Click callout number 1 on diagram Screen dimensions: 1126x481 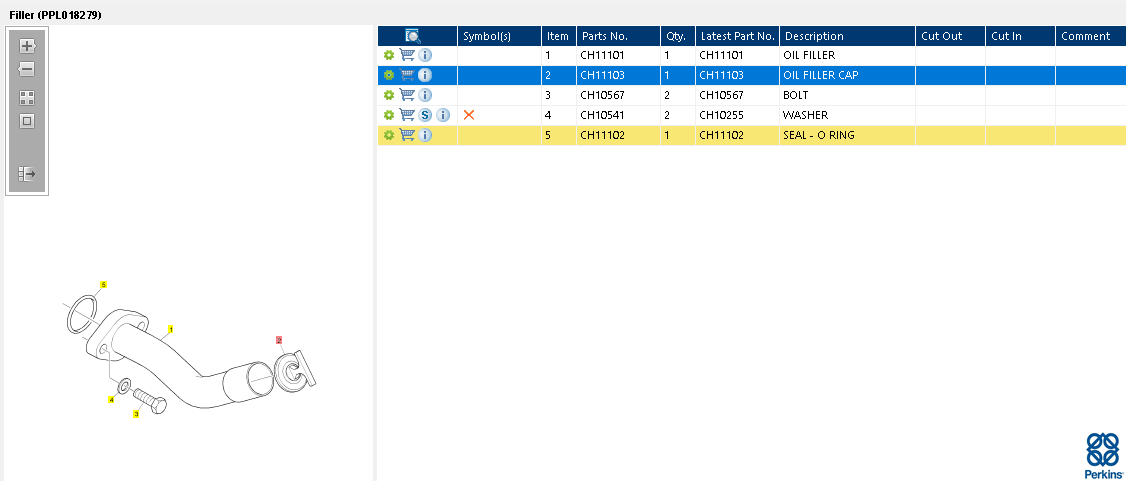click(171, 329)
